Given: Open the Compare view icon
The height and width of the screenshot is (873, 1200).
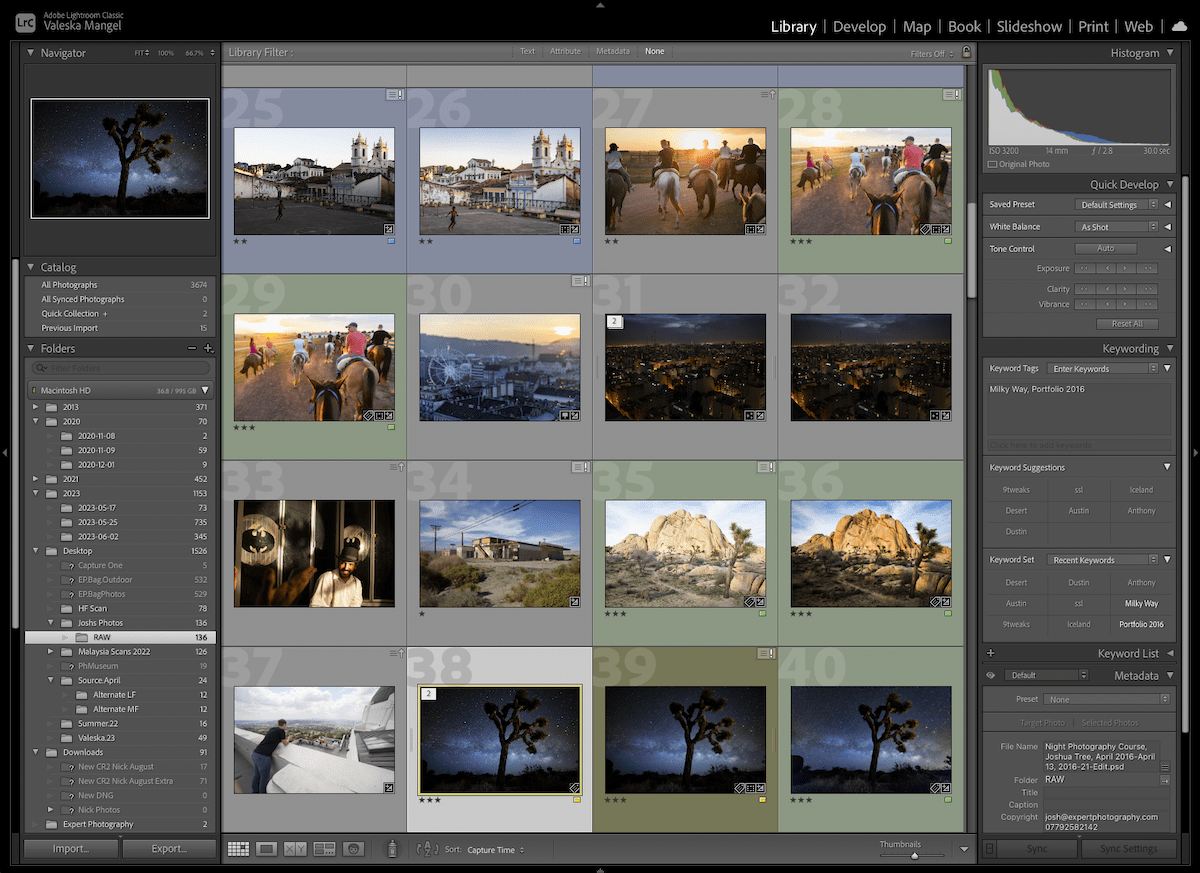Looking at the screenshot, I should click(294, 849).
